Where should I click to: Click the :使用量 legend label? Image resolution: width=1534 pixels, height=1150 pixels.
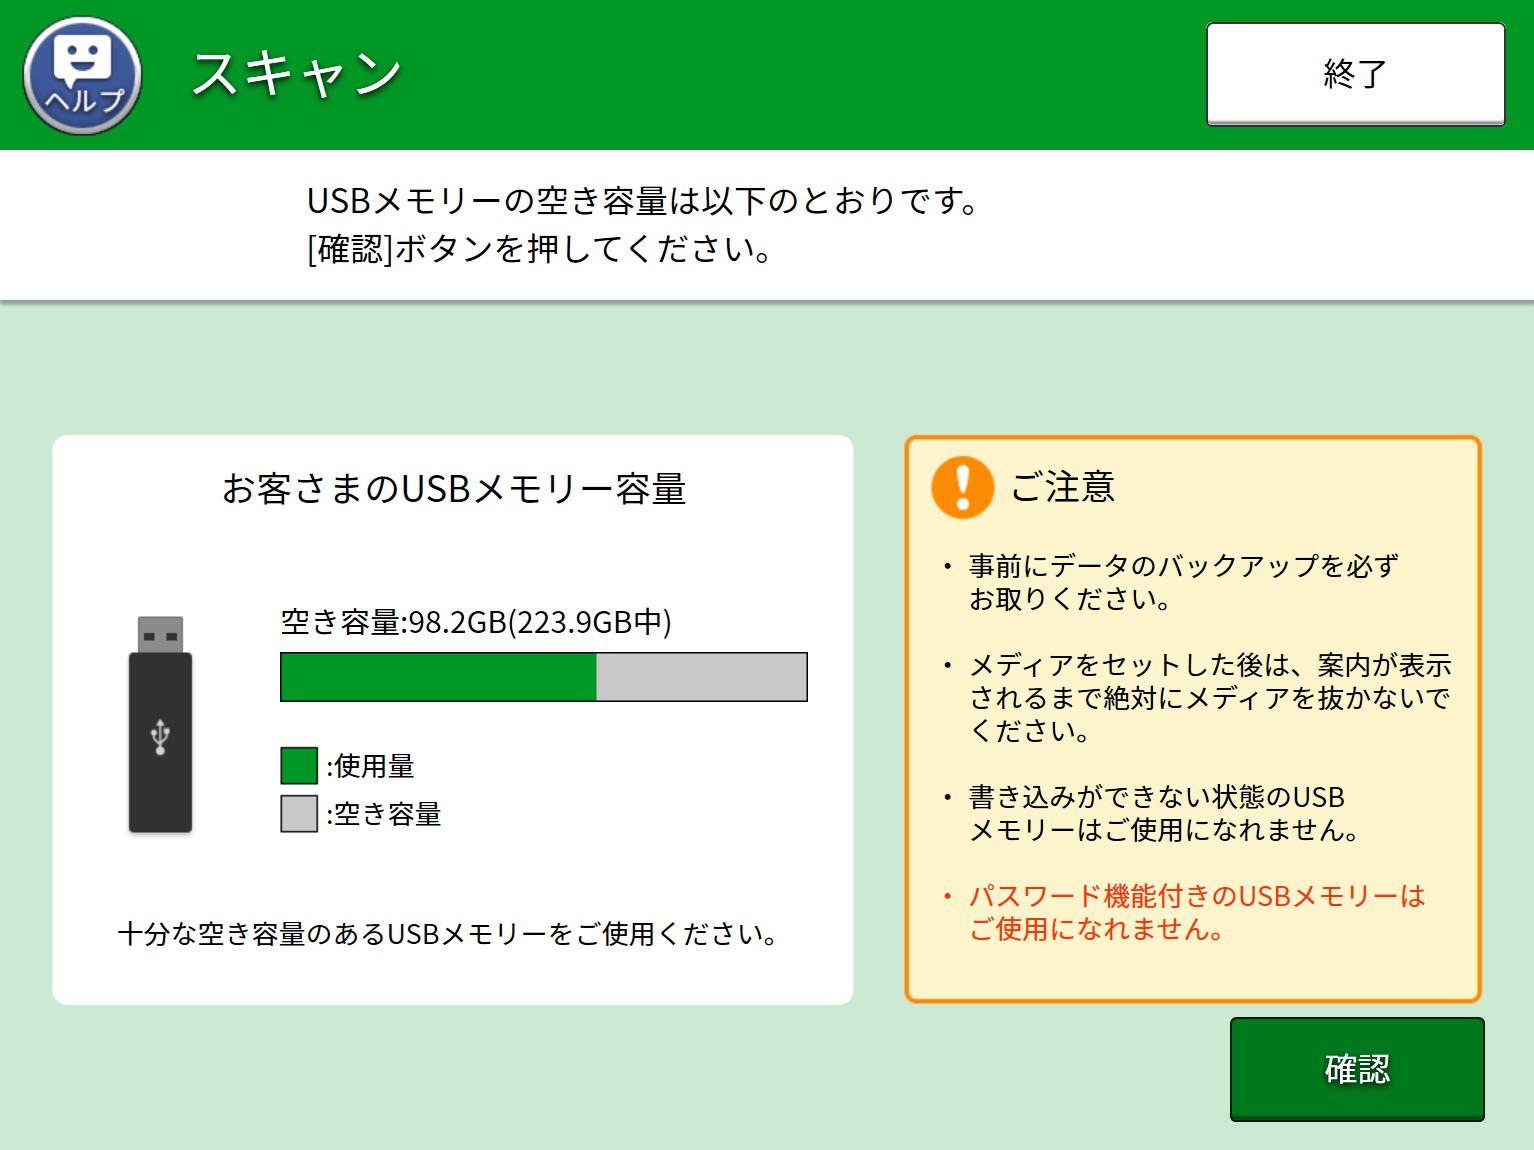[x=372, y=766]
